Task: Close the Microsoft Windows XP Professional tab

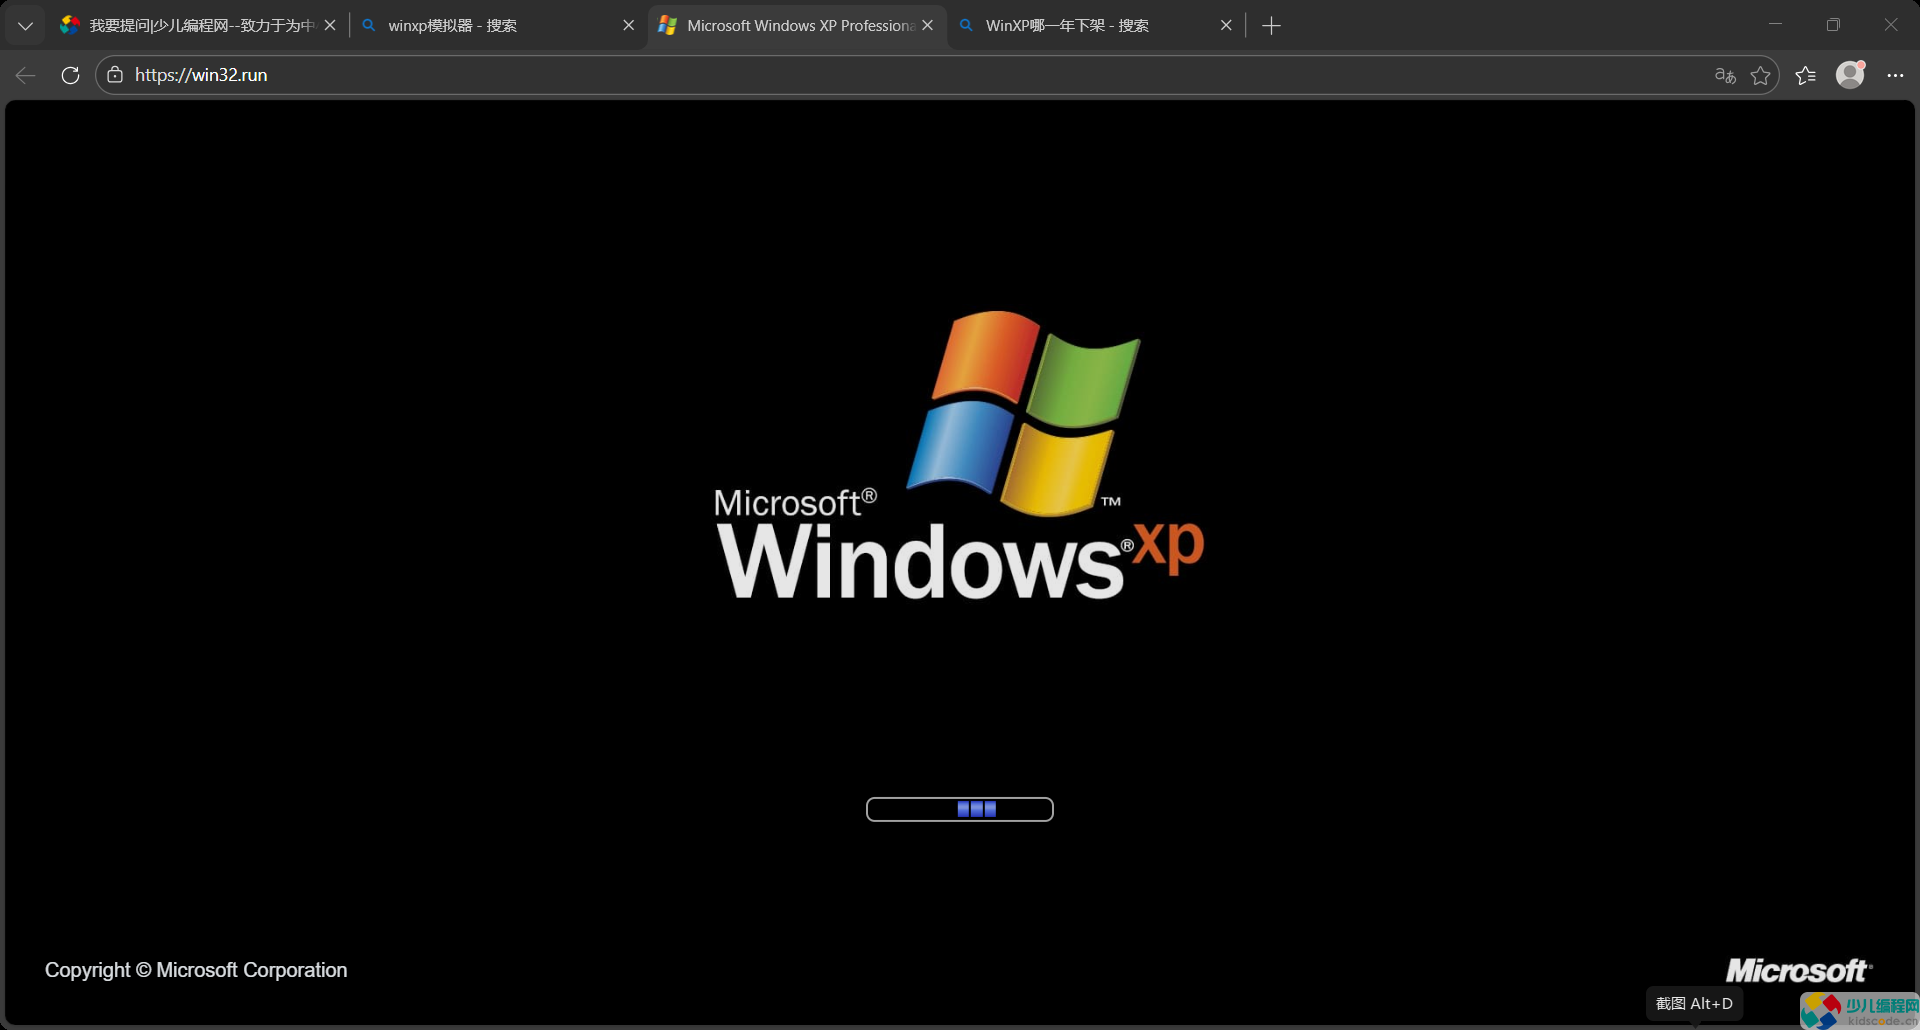Action: pyautogui.click(x=927, y=25)
